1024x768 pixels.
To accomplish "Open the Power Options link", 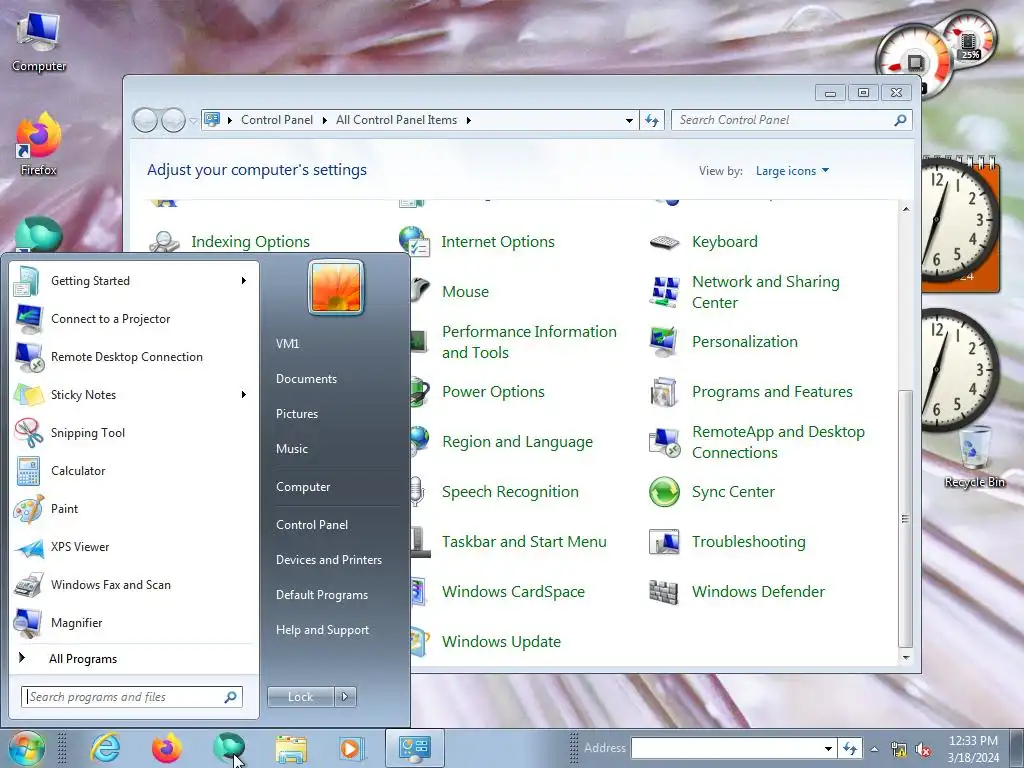I will 493,392.
